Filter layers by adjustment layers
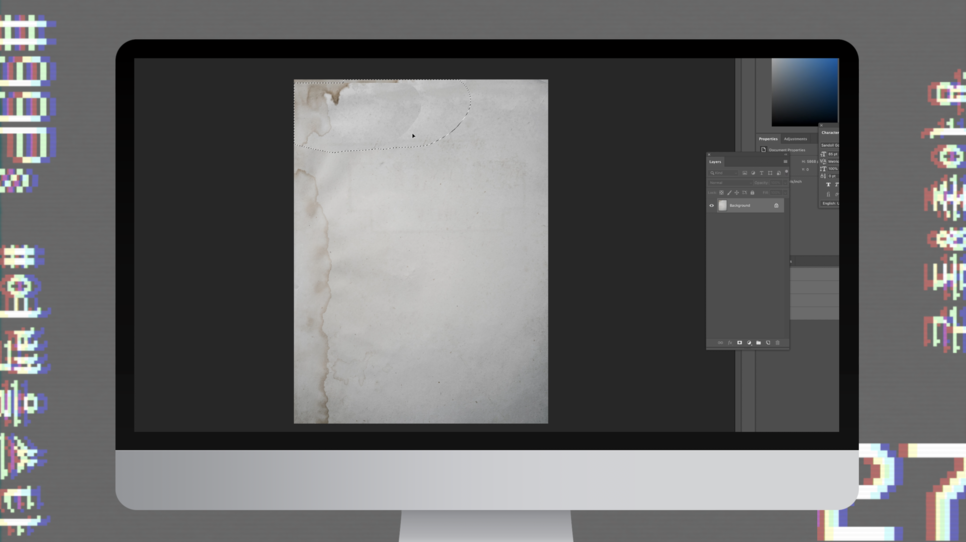The width and height of the screenshot is (966, 542). point(753,173)
